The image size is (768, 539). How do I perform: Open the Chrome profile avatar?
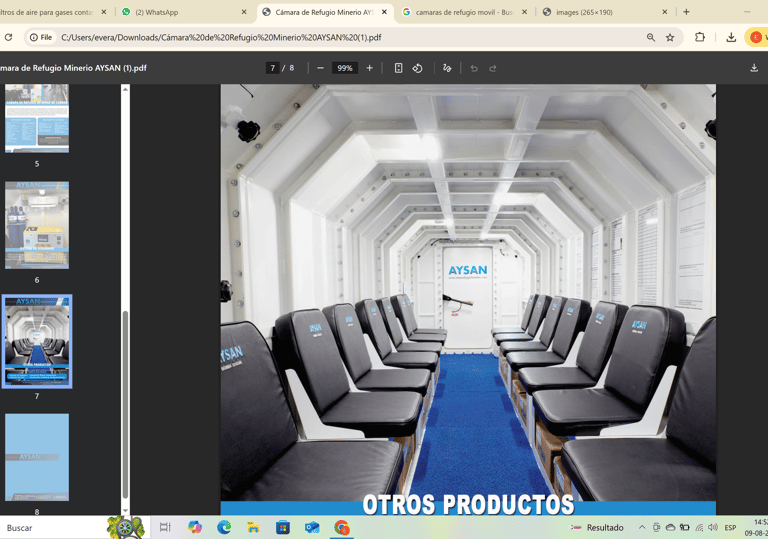756,37
